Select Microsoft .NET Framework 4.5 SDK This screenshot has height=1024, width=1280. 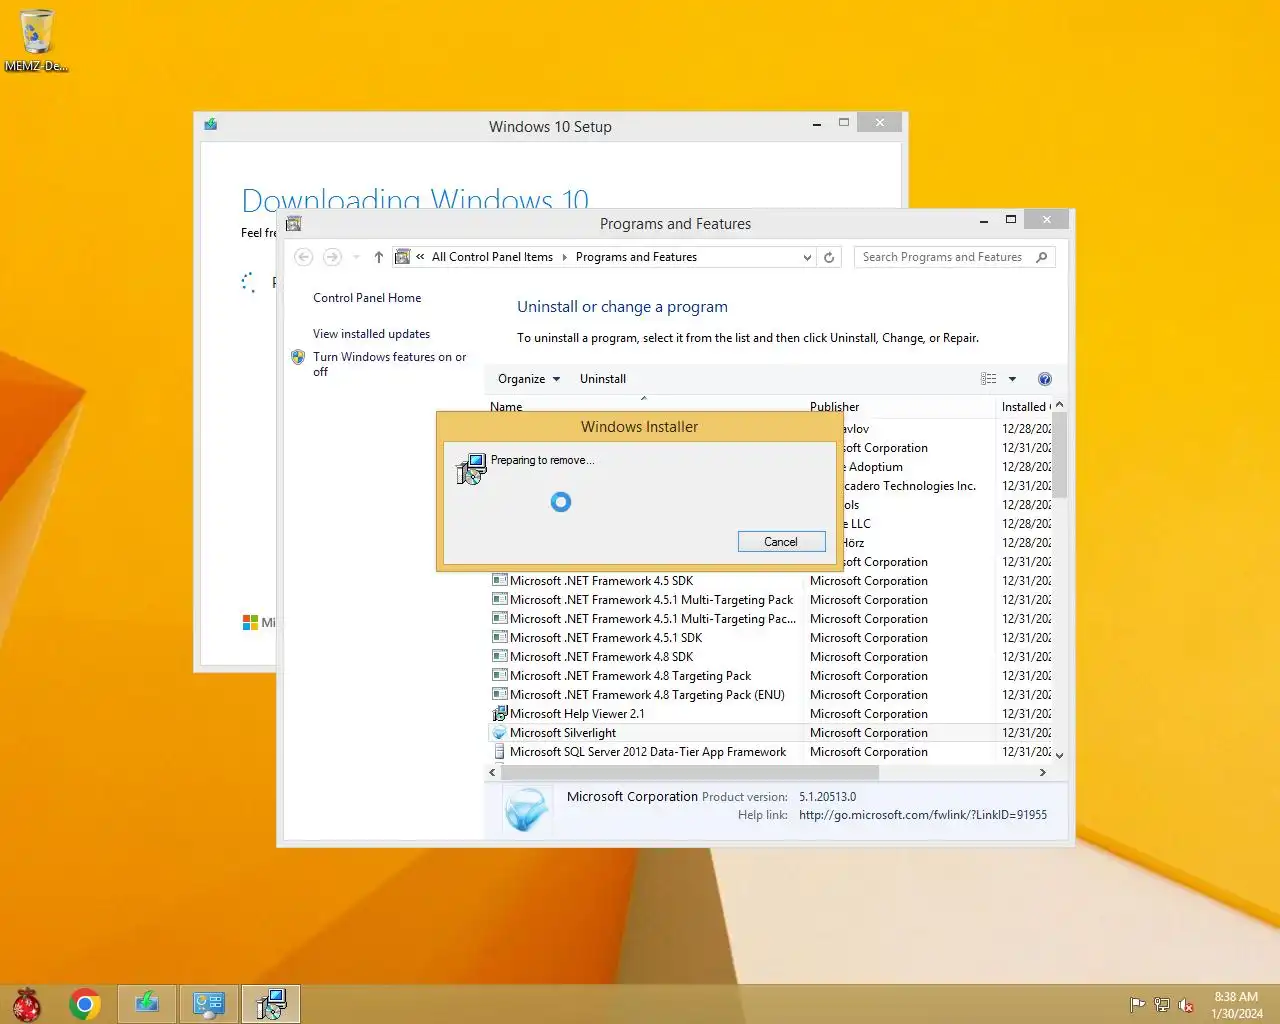(601, 581)
